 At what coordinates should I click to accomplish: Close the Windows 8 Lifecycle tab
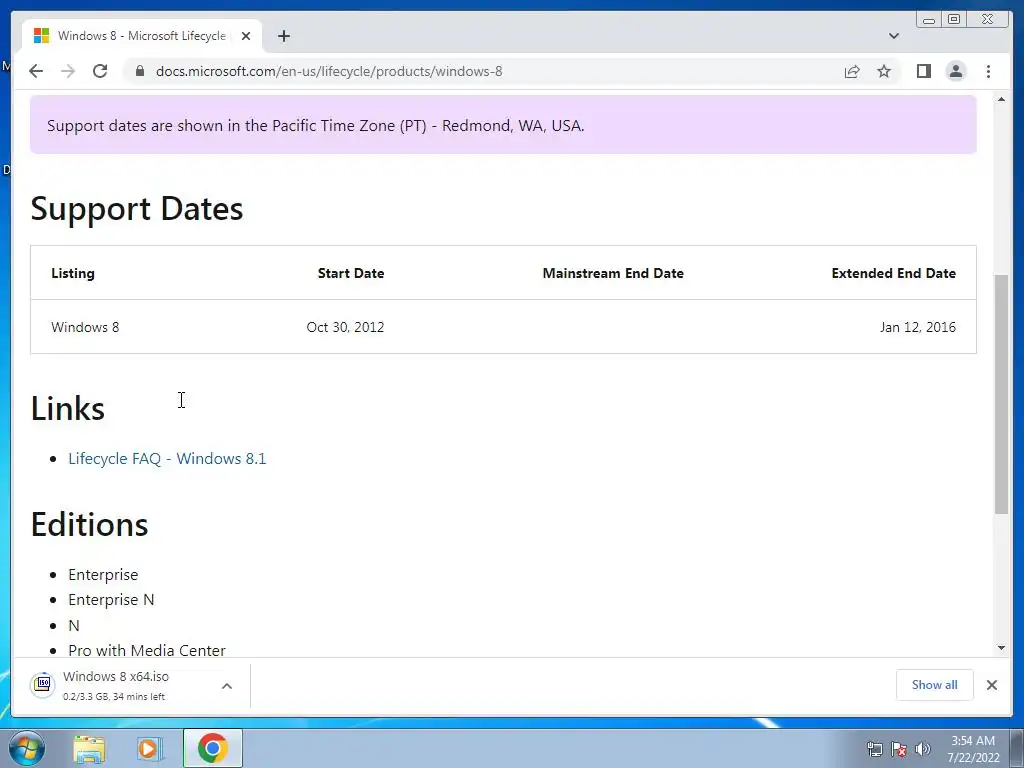(246, 36)
